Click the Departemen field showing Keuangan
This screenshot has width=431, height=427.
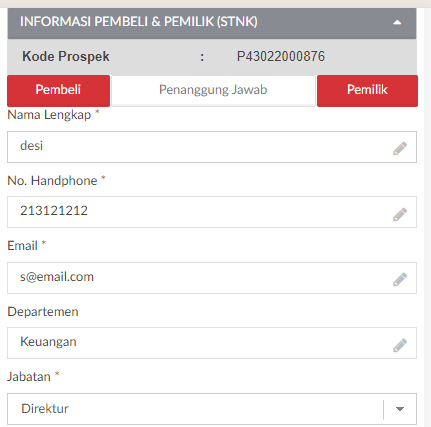212,343
